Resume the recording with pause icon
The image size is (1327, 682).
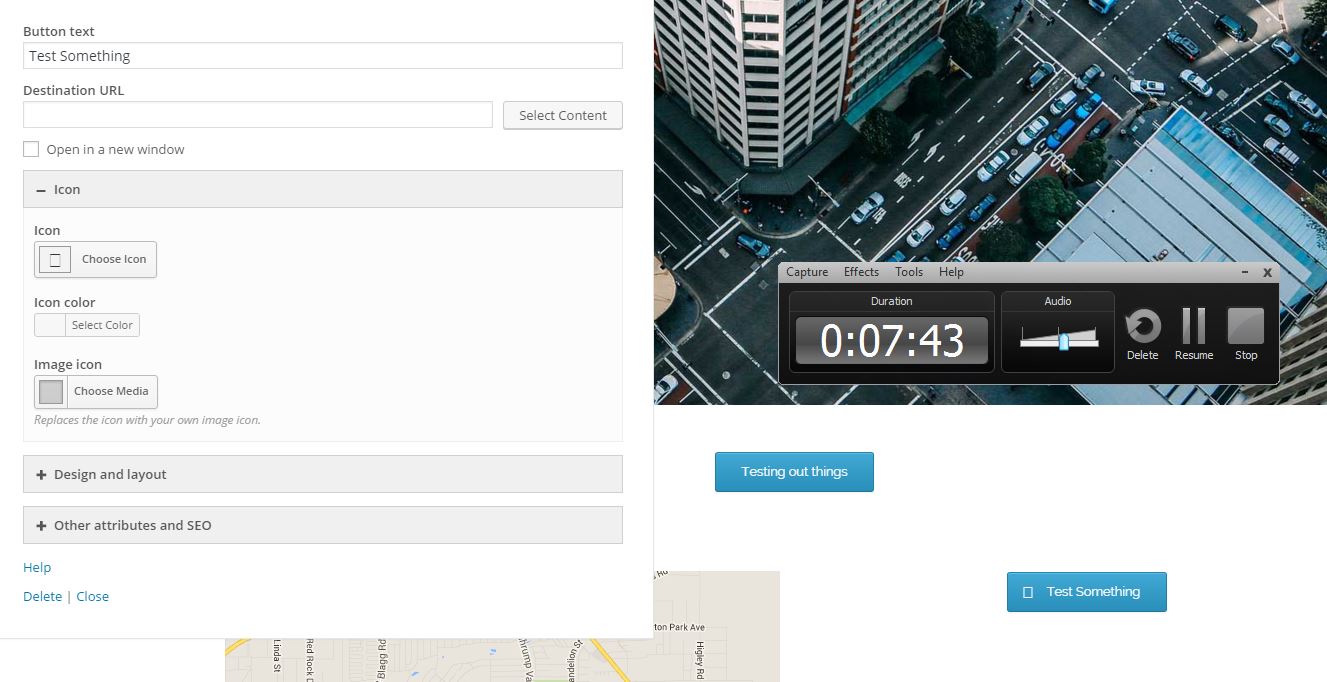tap(1193, 327)
